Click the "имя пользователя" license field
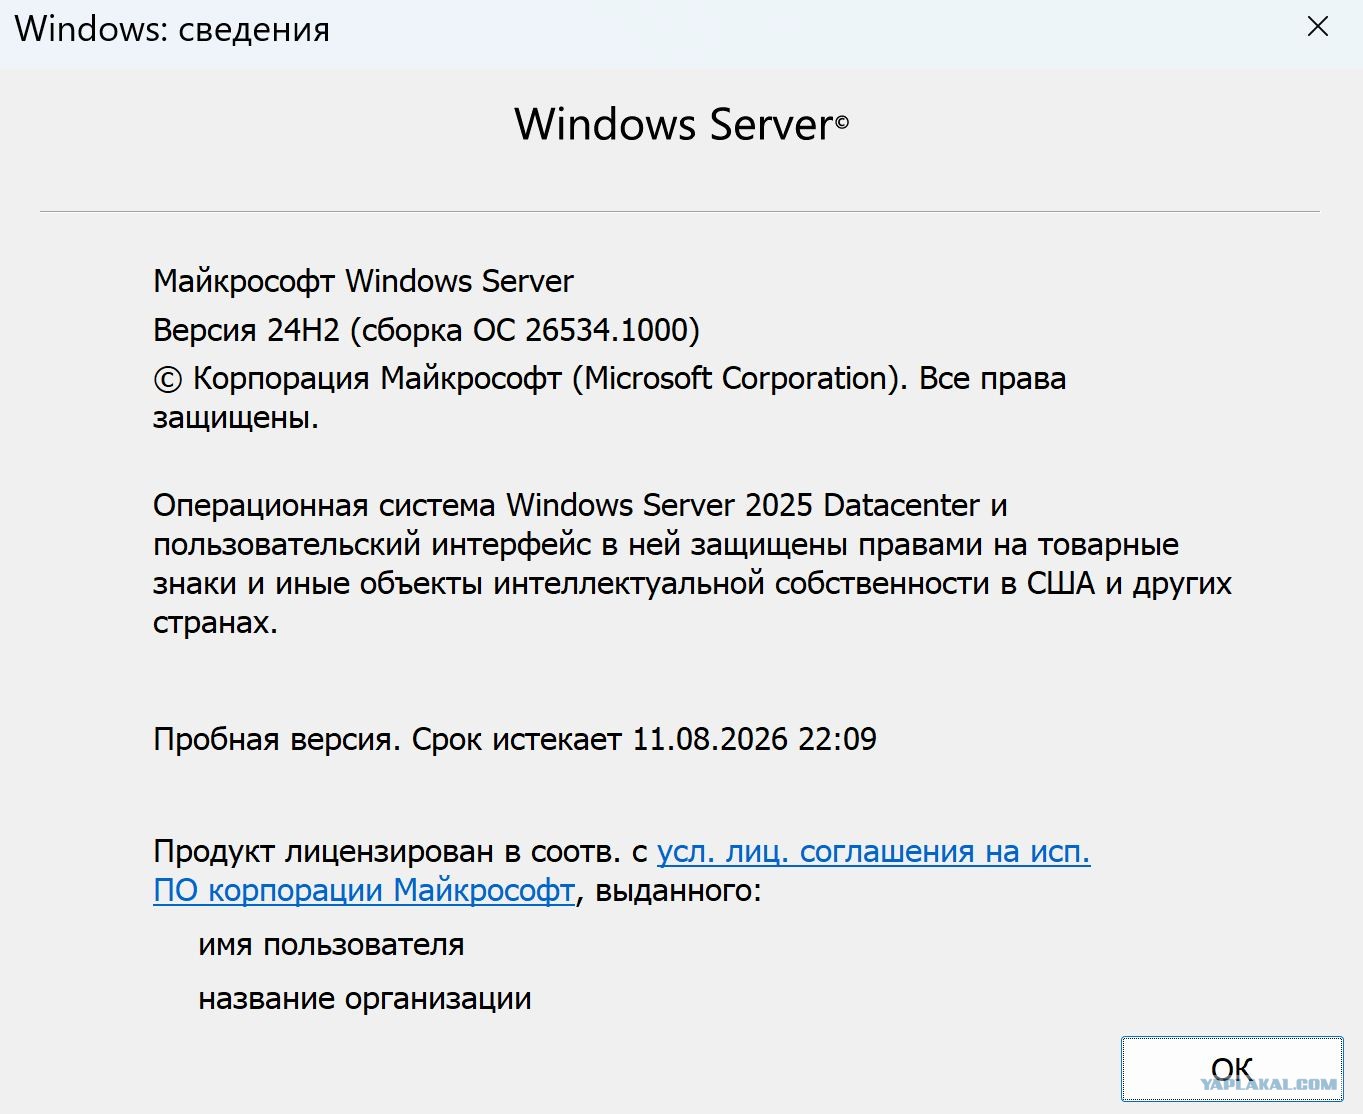This screenshot has height=1114, width=1363. [331, 945]
